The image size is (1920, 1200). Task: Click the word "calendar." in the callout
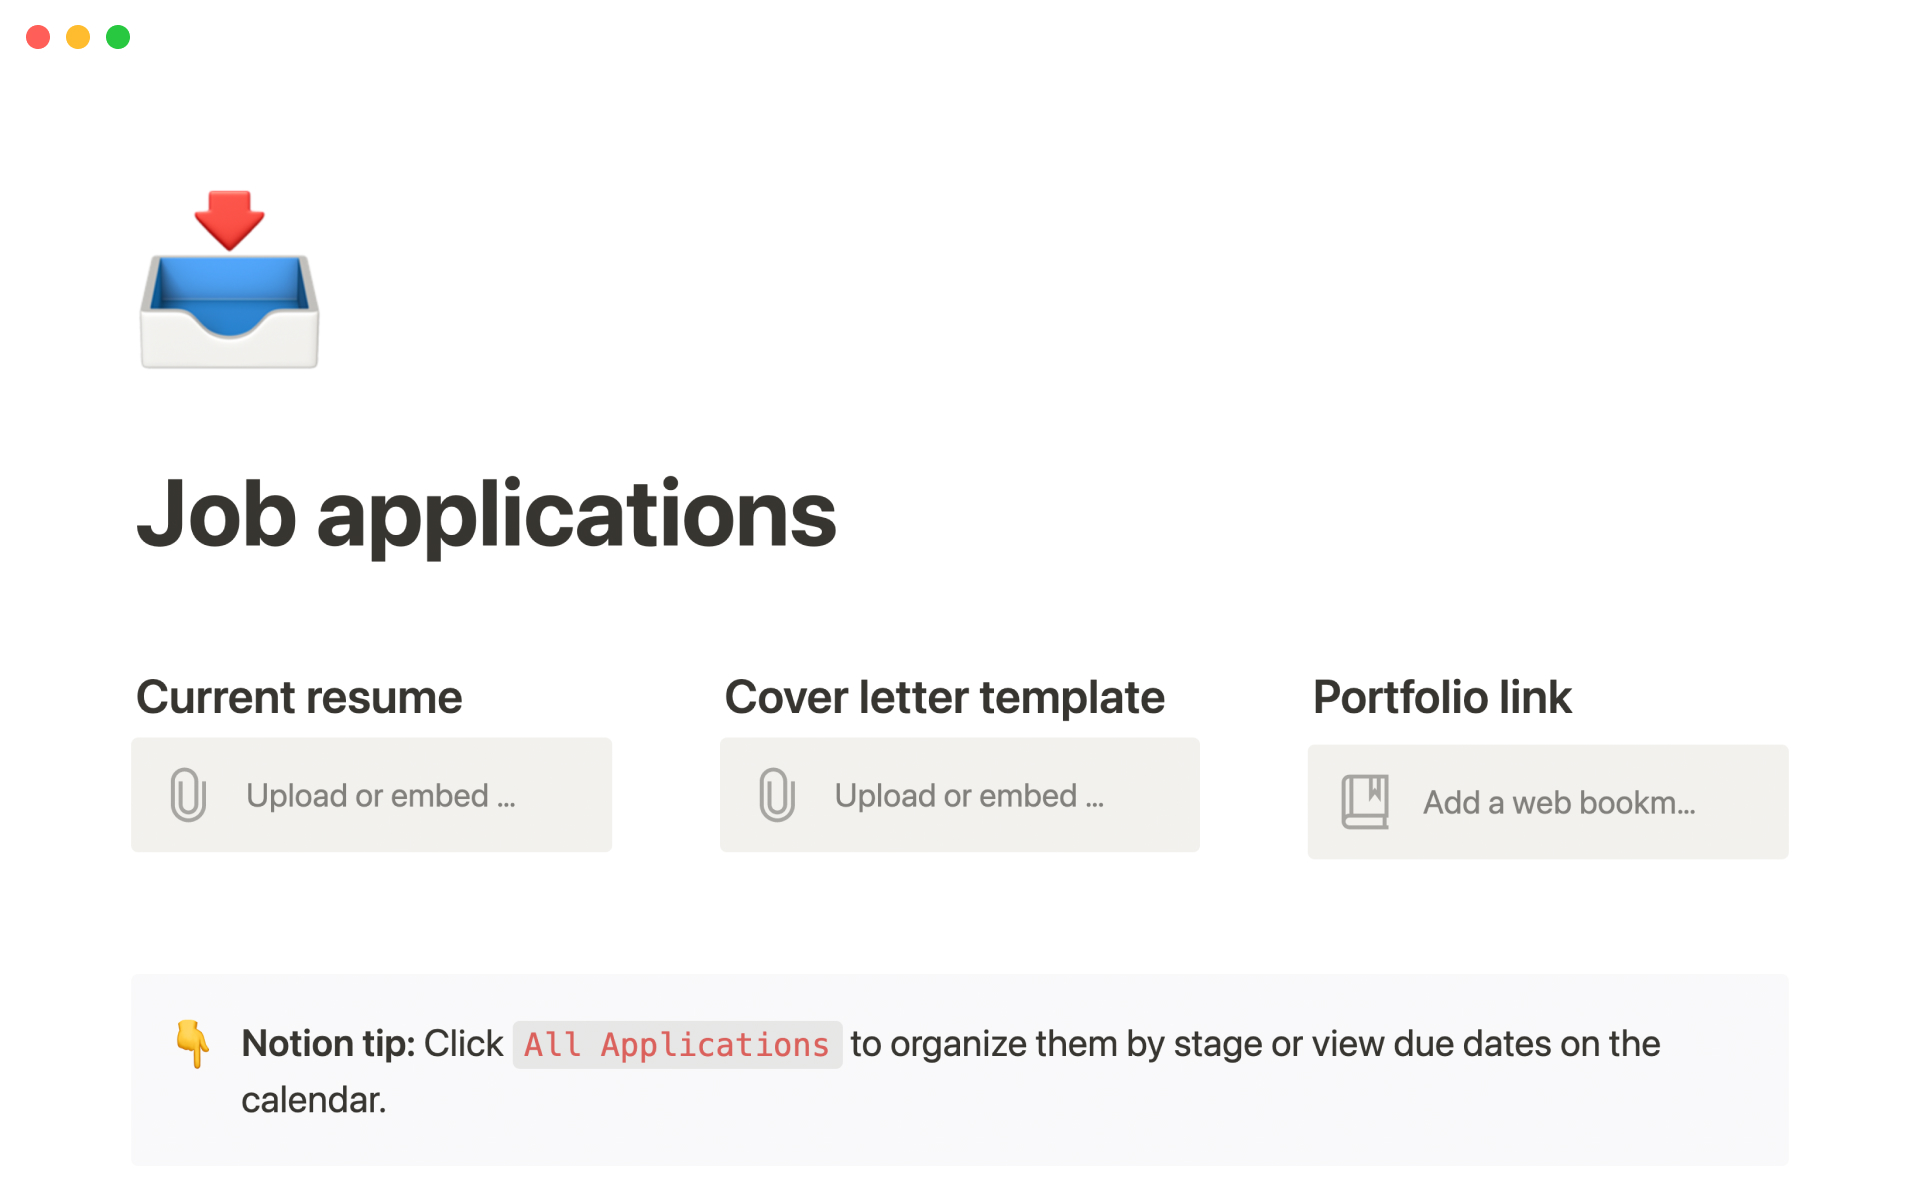point(313,1100)
